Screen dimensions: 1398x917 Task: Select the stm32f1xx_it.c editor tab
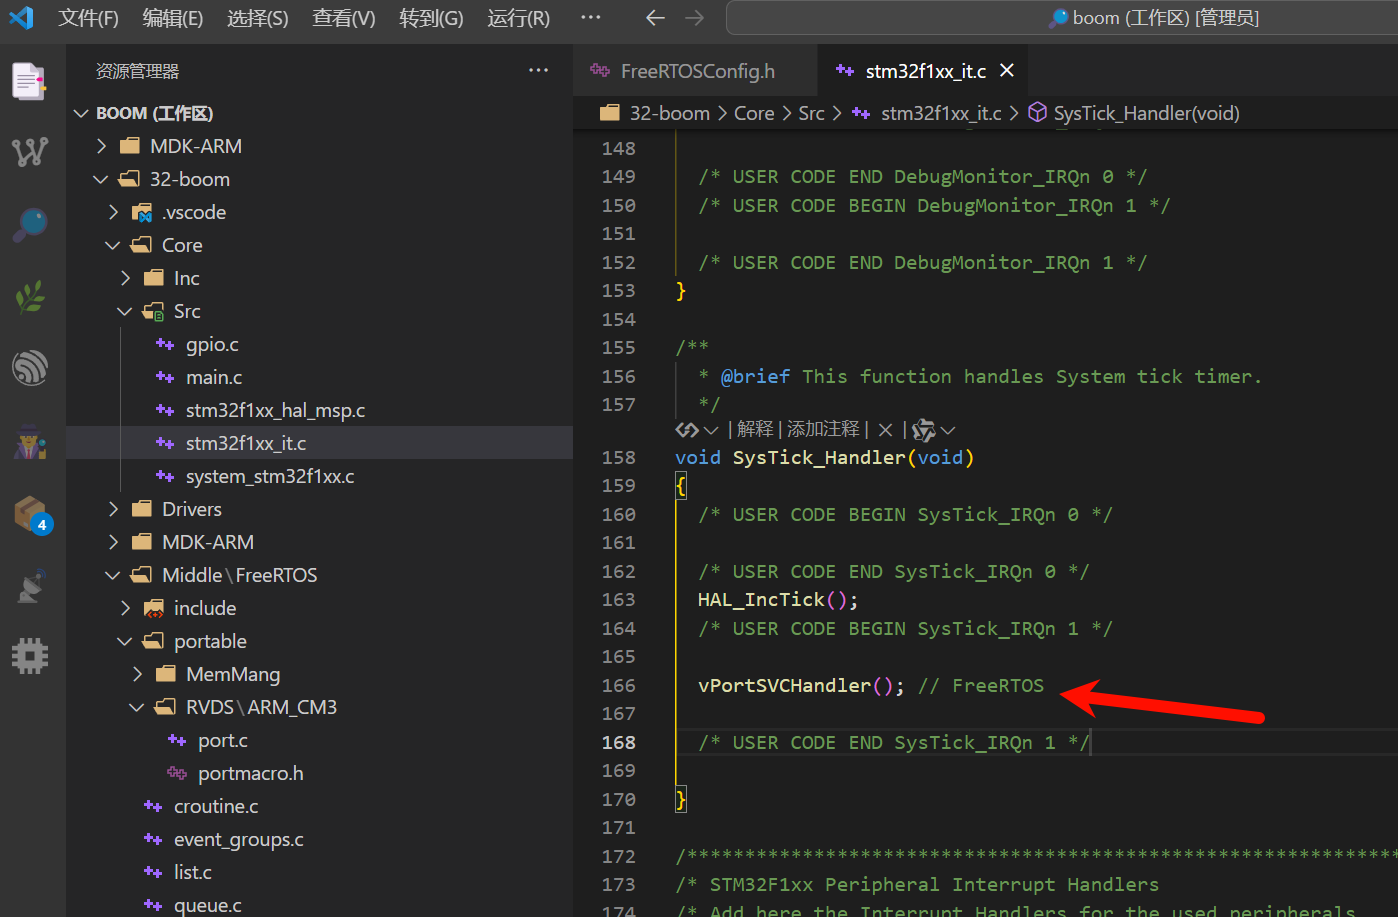[x=925, y=71]
